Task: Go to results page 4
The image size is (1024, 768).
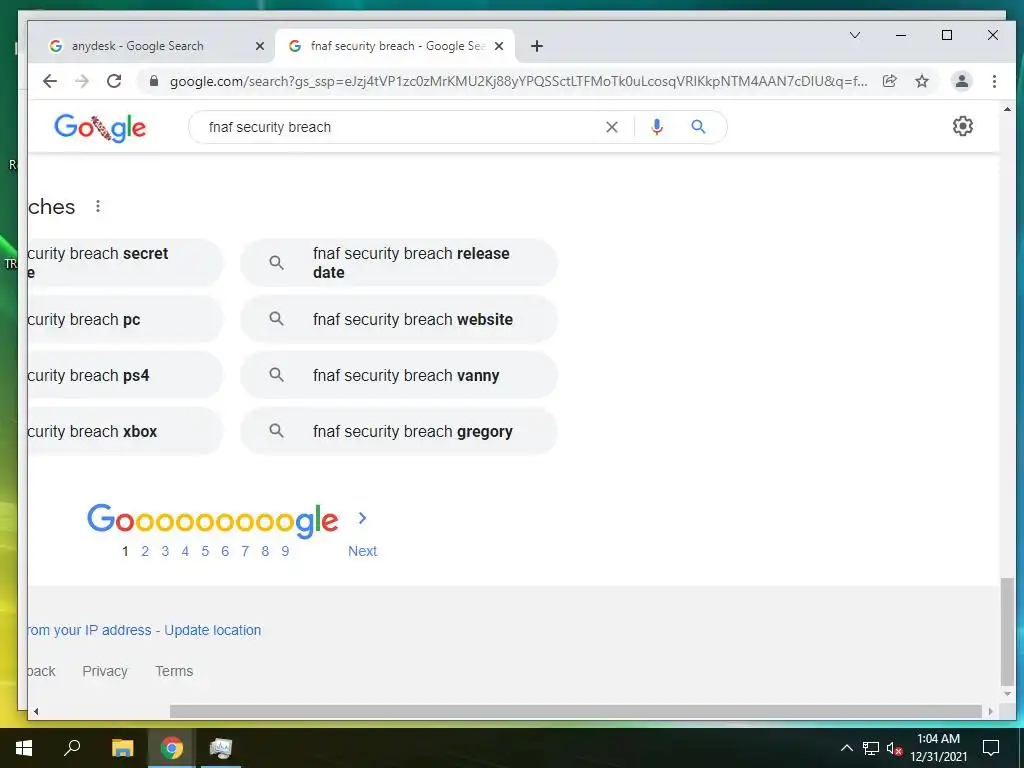Action: 185,551
